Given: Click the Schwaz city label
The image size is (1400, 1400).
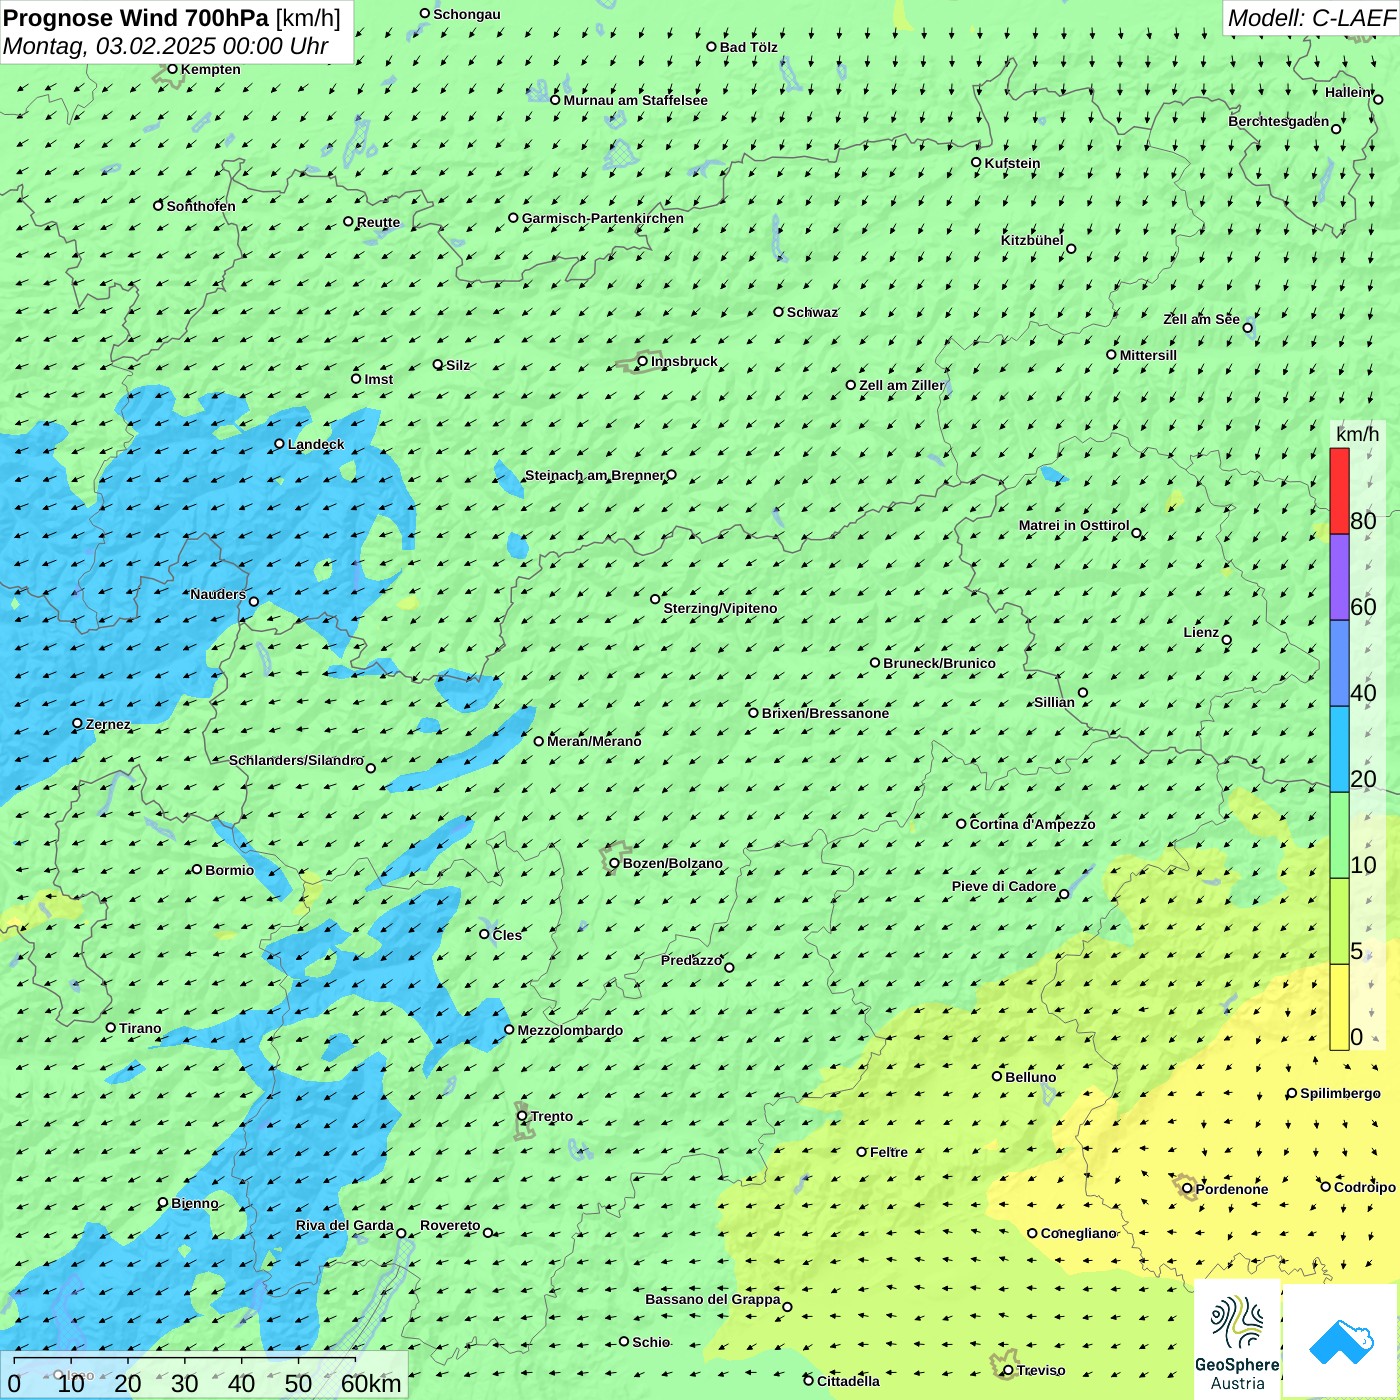Looking at the screenshot, I should point(812,312).
